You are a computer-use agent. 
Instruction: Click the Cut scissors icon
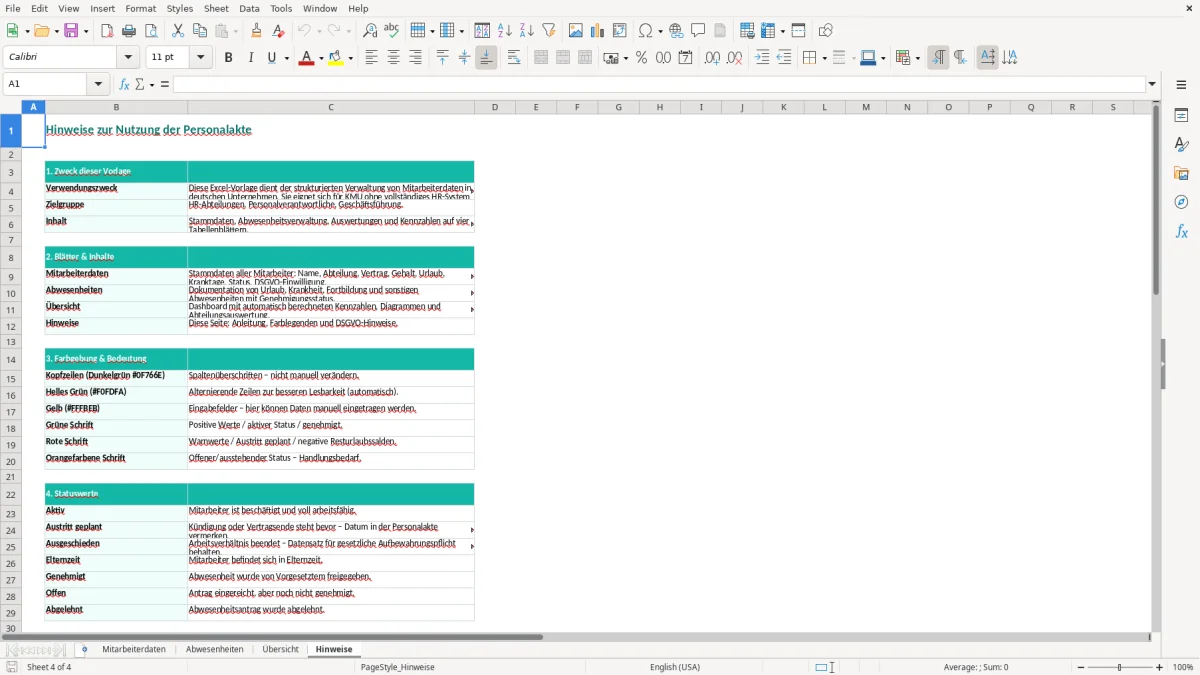[x=178, y=31]
